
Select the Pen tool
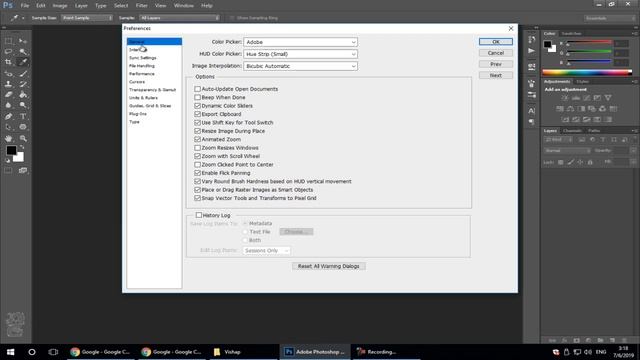click(8, 116)
